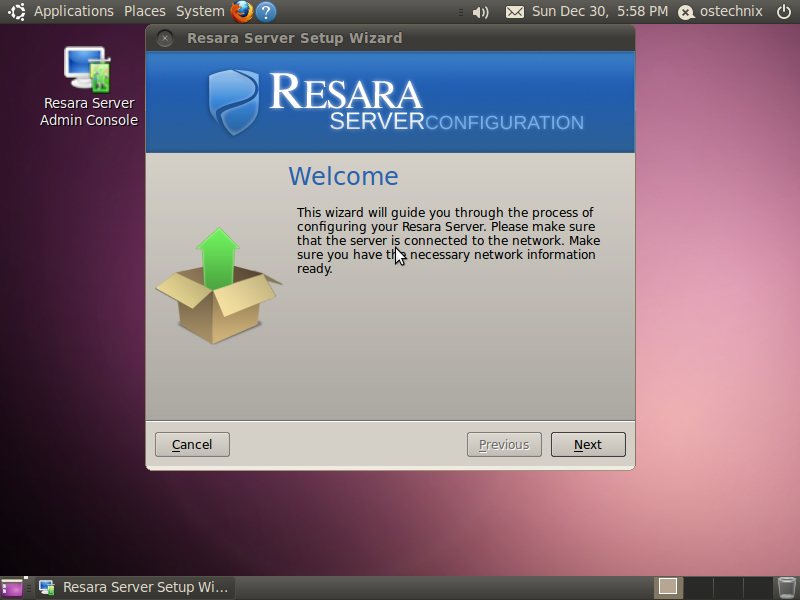
Task: Launch Firefox from the top panel
Action: tap(242, 11)
